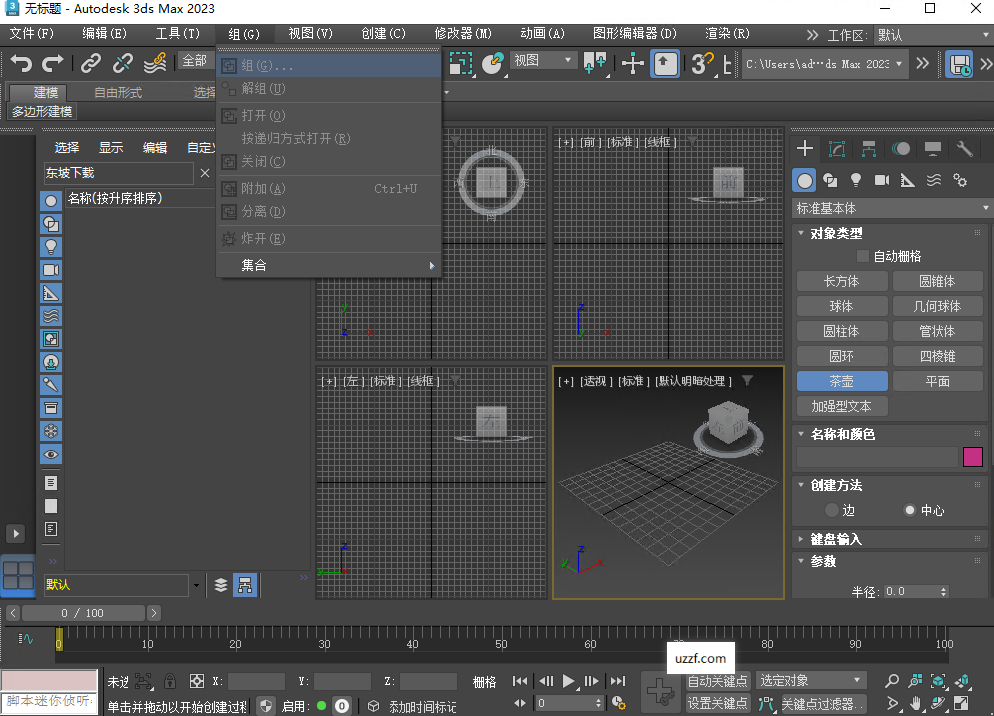Open the Cameras creation category icon
The image size is (994, 716).
(x=880, y=180)
